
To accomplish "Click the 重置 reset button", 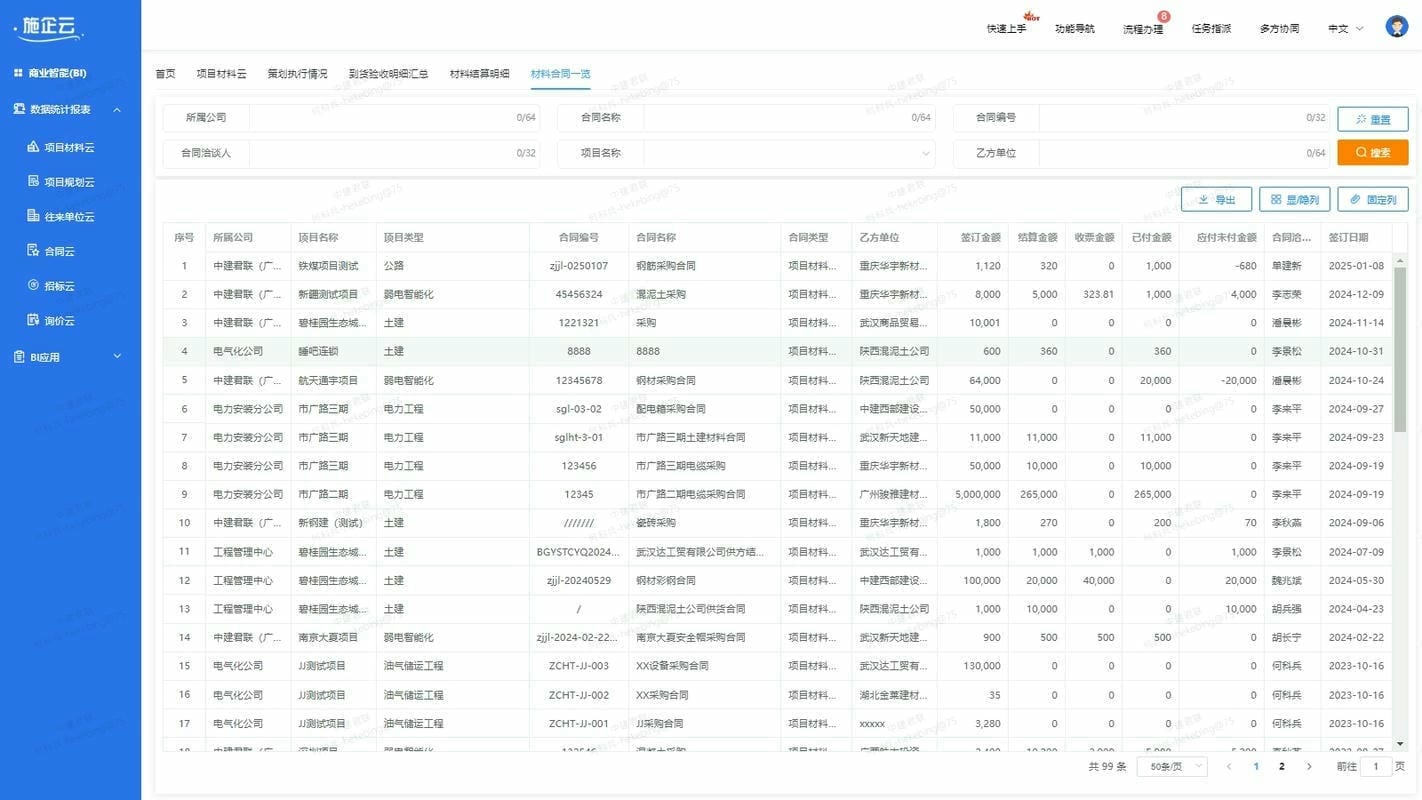I will [x=1373, y=119].
